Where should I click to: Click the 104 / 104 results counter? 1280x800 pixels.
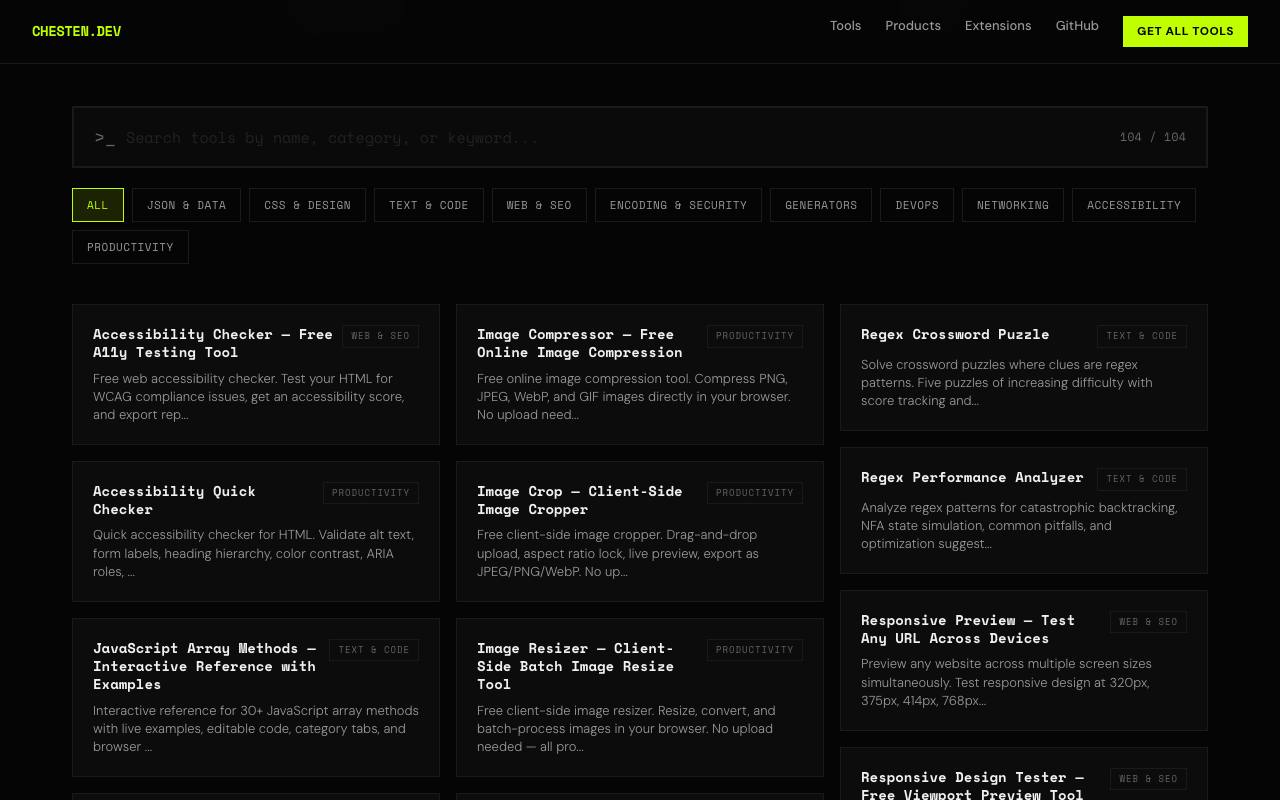(1153, 137)
